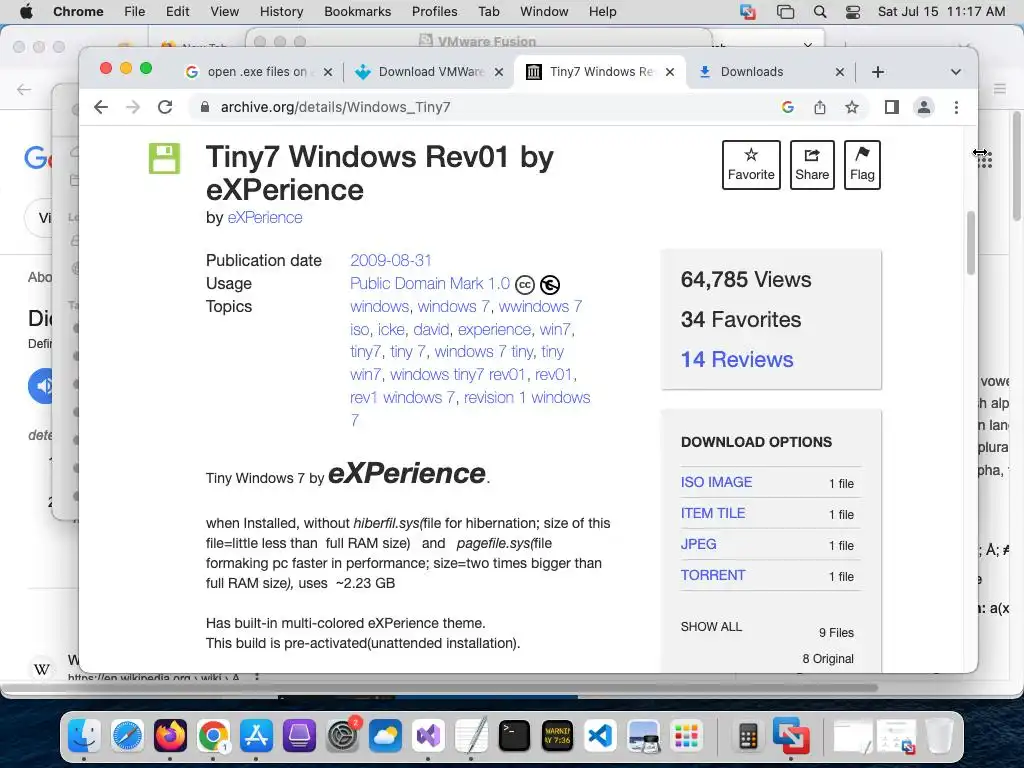
Task: Open the Bookmarks menu
Action: (357, 12)
